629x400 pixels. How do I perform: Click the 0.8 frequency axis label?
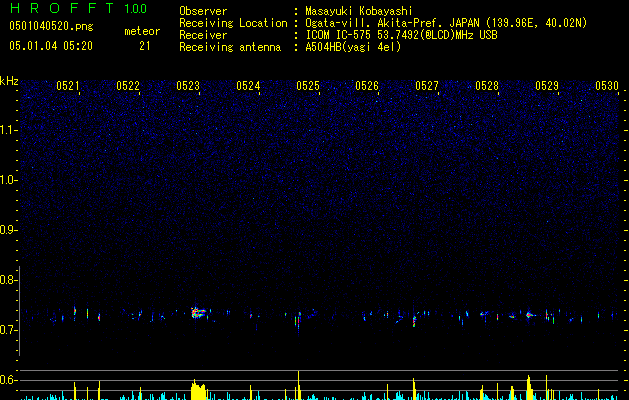(x=8, y=280)
